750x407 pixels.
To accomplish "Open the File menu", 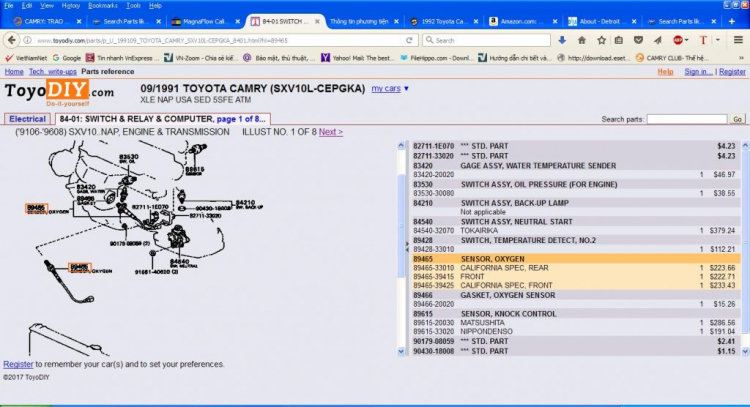I will point(9,6).
